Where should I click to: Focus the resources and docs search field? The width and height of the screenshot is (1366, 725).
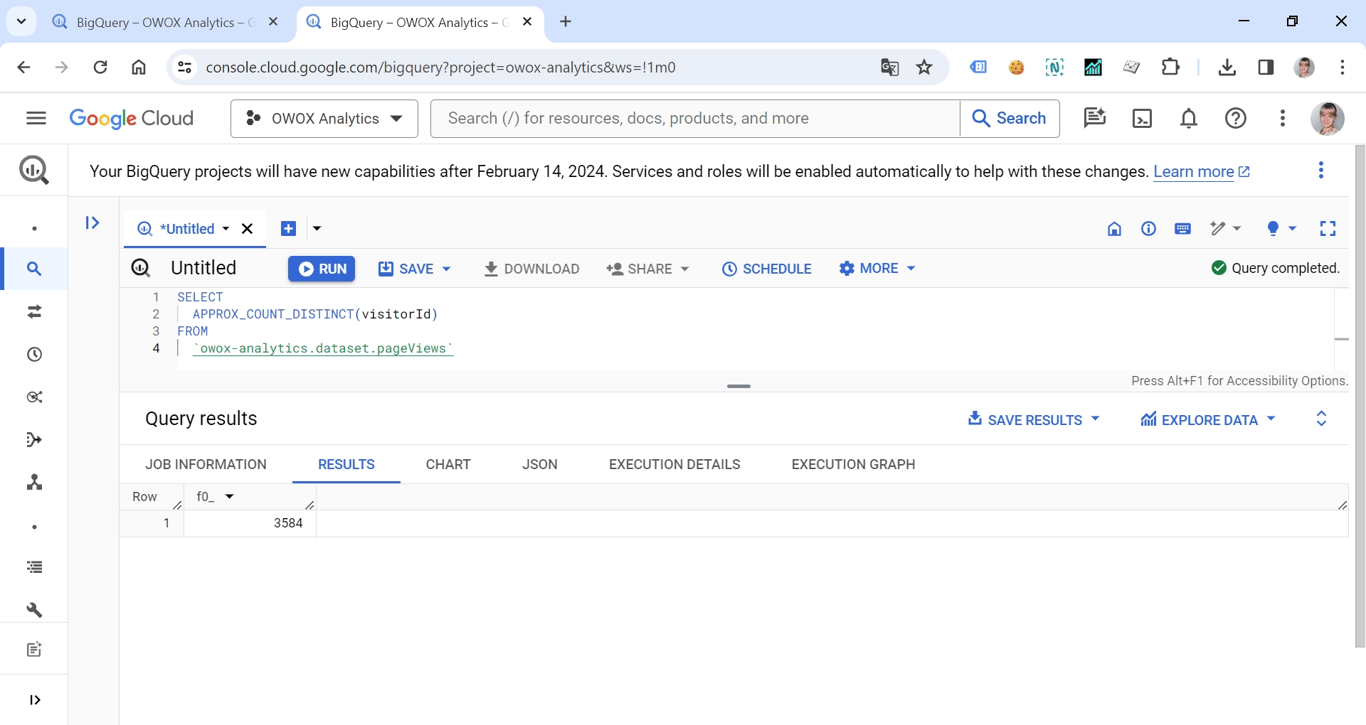(695, 118)
